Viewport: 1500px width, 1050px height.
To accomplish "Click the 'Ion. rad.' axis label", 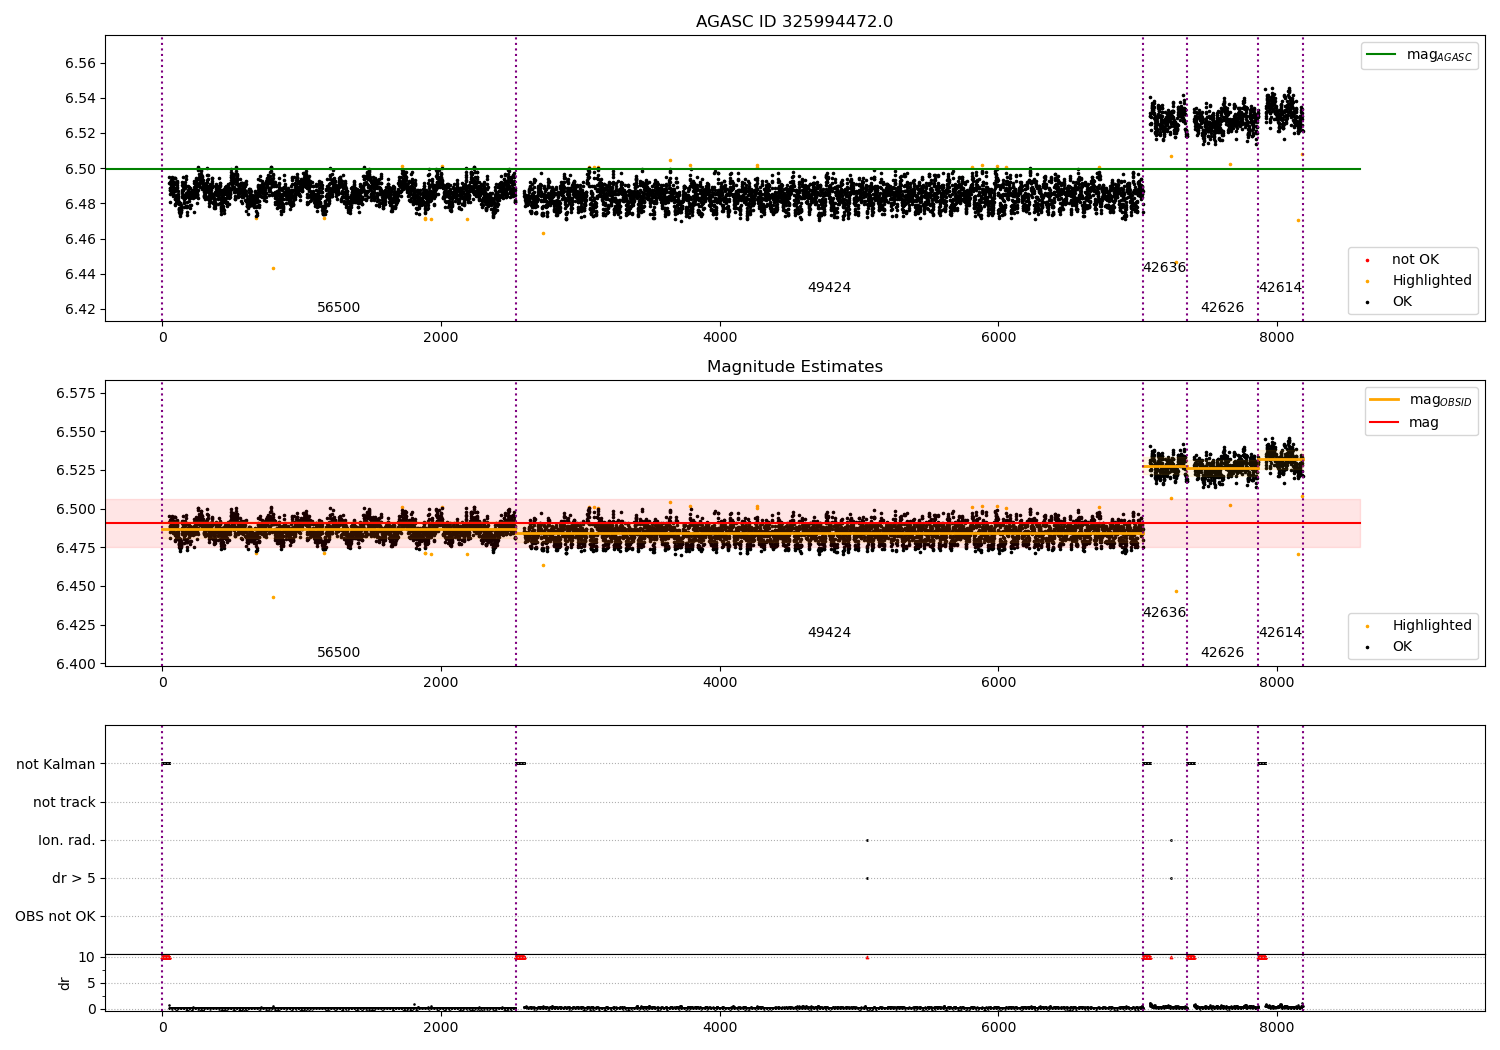I will click(67, 840).
